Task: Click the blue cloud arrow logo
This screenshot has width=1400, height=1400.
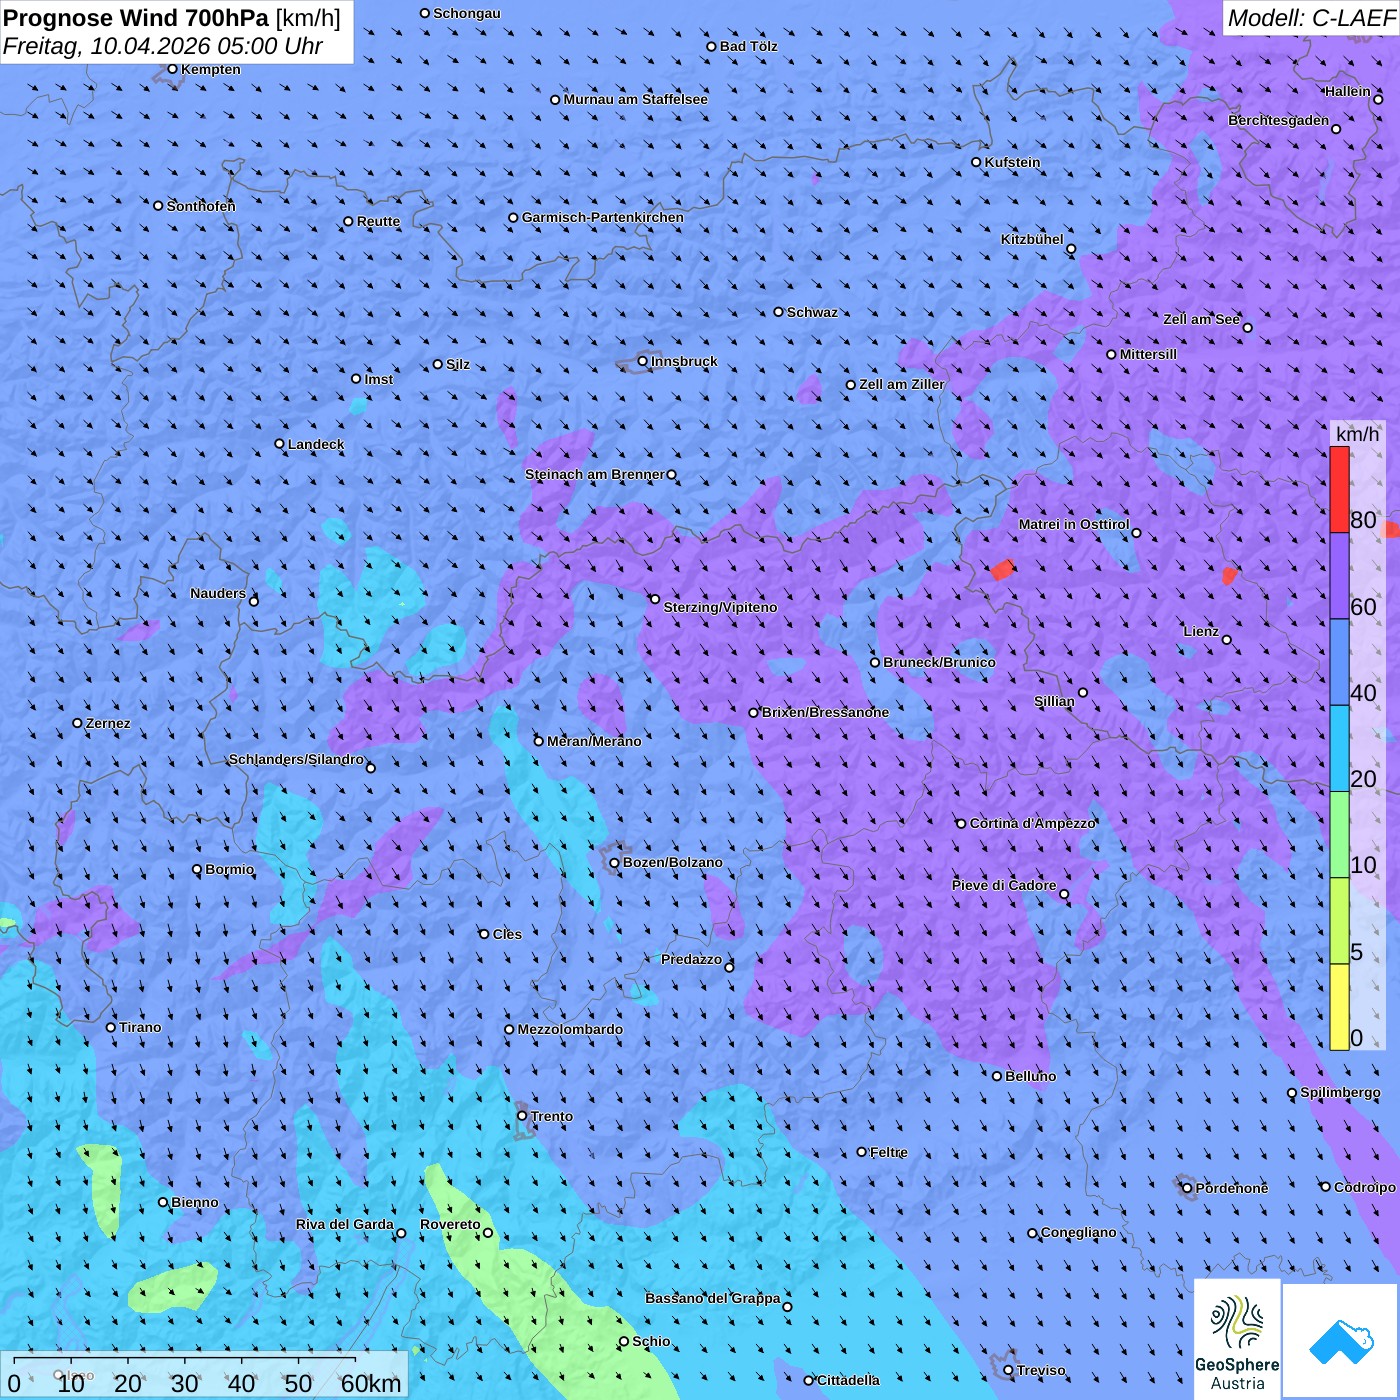Action: (1340, 1341)
